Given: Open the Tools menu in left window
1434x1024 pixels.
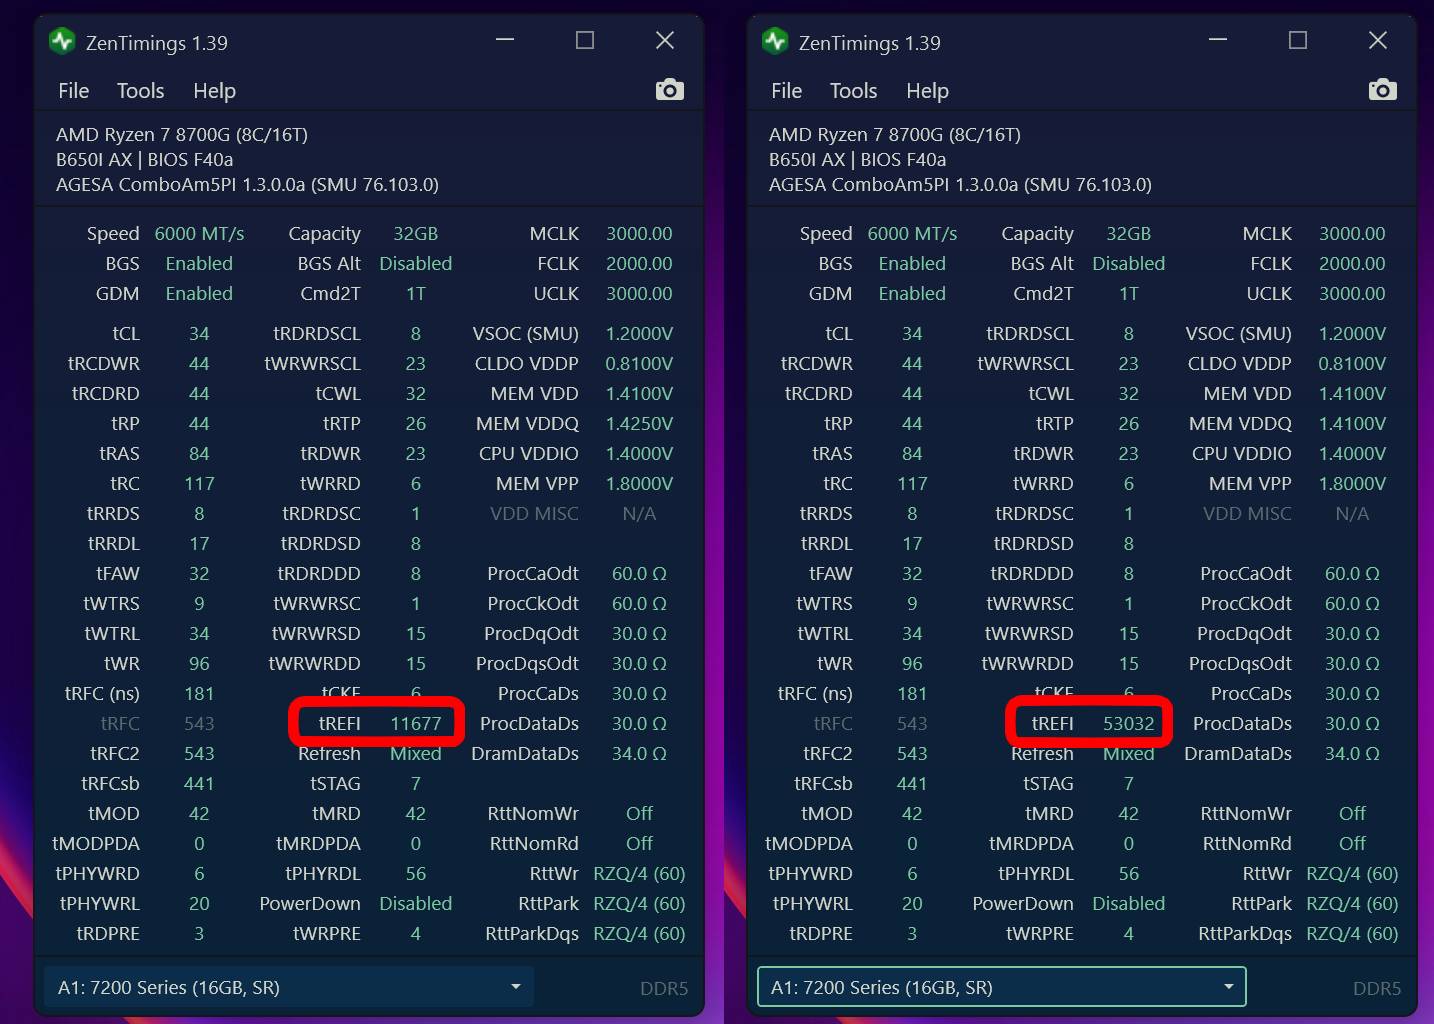Looking at the screenshot, I should 140,91.
